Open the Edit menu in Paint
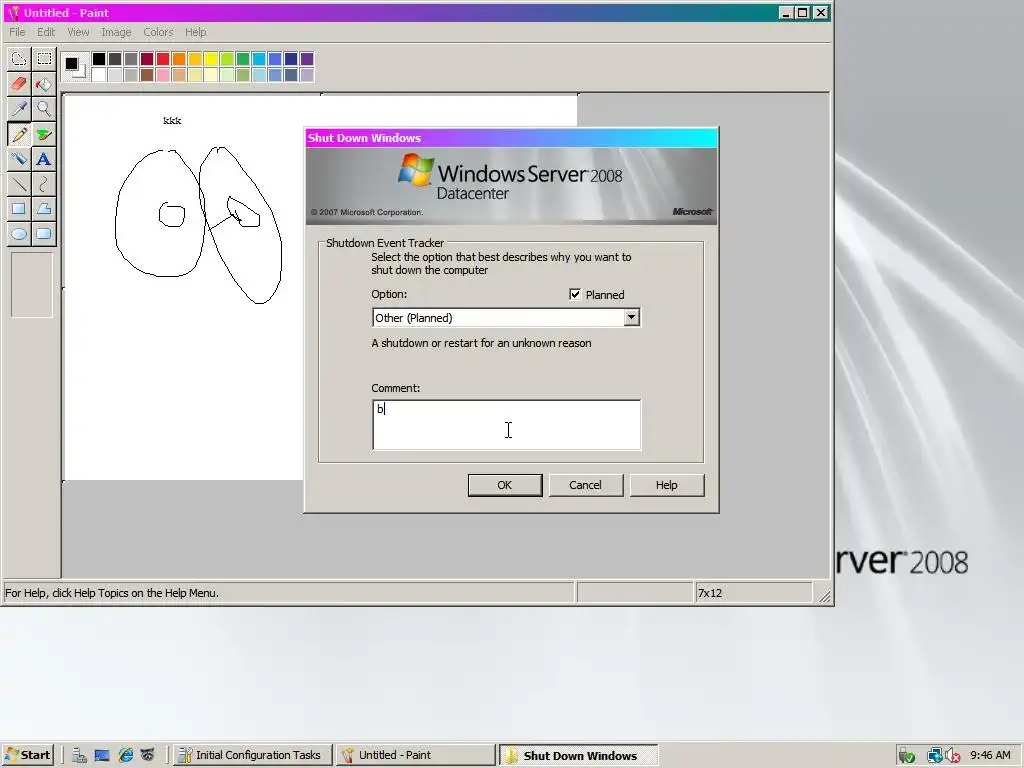 click(46, 32)
